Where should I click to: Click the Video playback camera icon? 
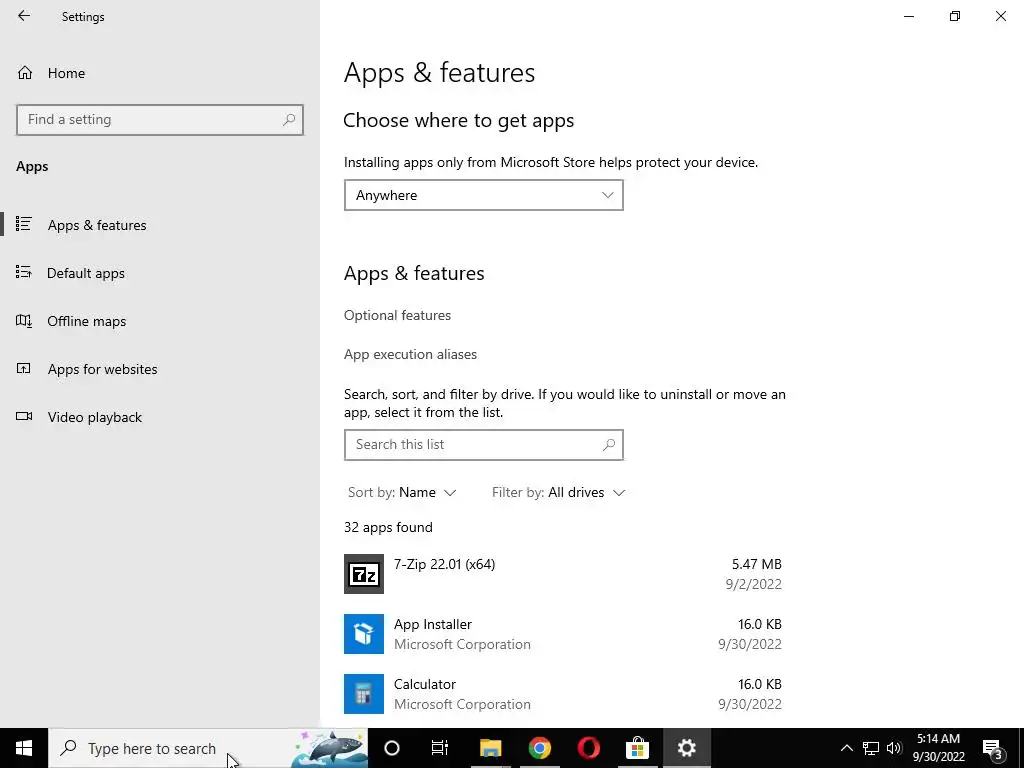tap(24, 417)
